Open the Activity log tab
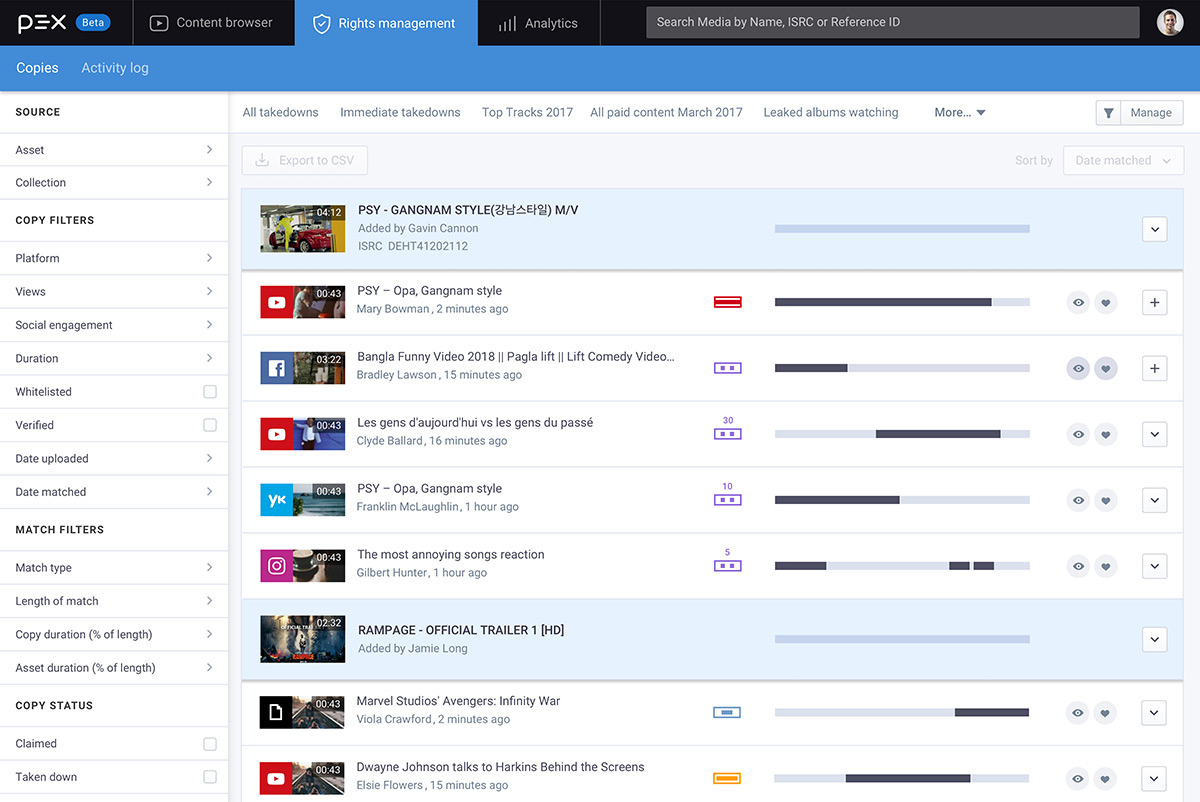Image resolution: width=1200 pixels, height=802 pixels. 115,68
